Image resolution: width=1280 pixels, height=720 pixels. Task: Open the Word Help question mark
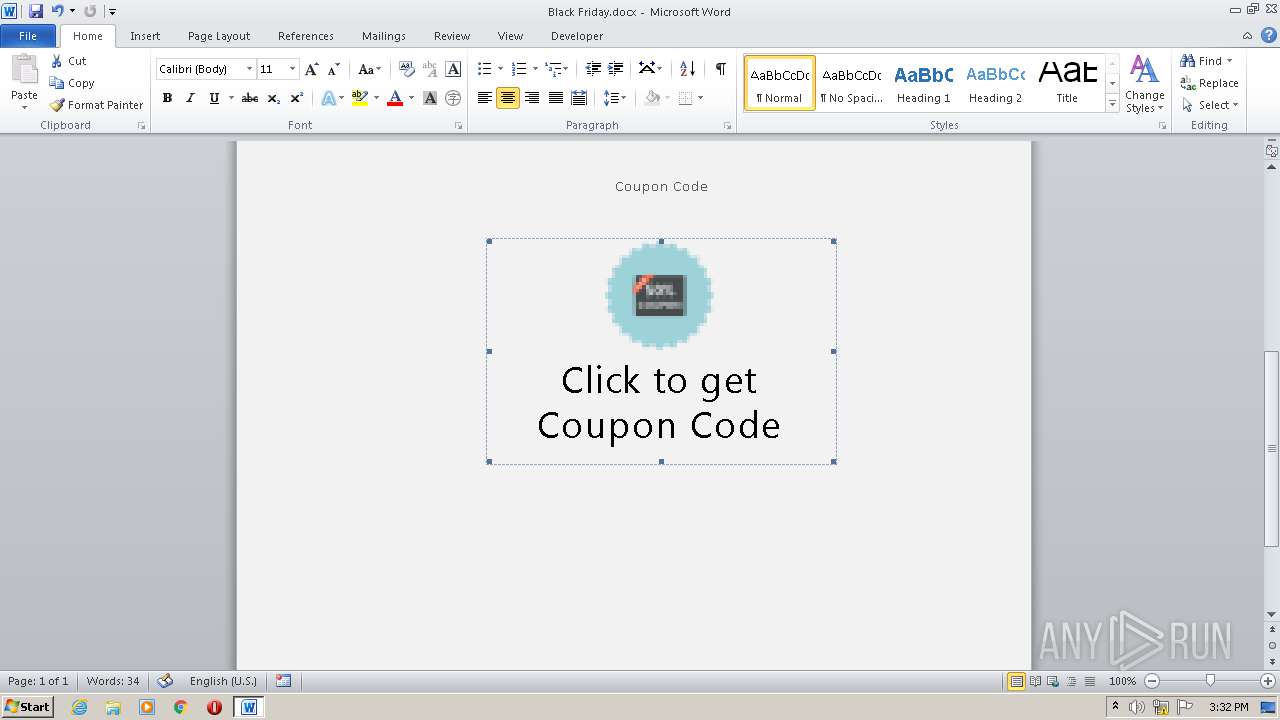(1269, 36)
